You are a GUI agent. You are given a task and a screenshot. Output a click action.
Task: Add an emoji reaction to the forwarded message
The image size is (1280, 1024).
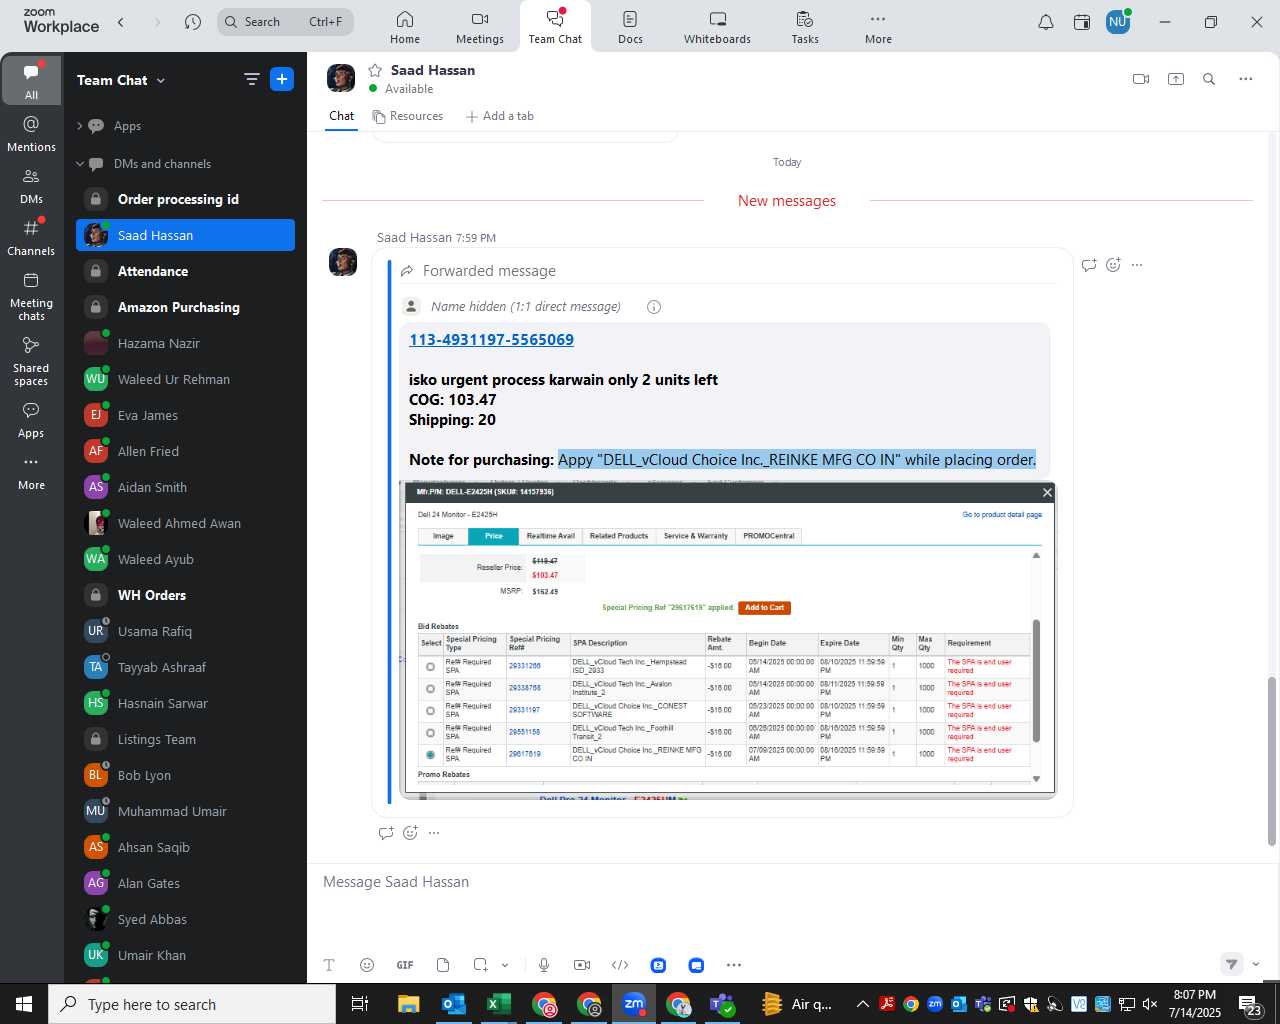[x=1113, y=265]
